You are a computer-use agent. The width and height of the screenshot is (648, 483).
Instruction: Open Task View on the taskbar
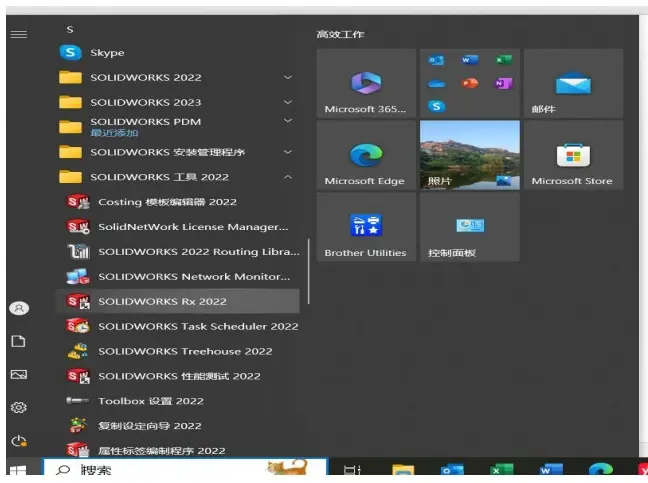click(x=352, y=470)
